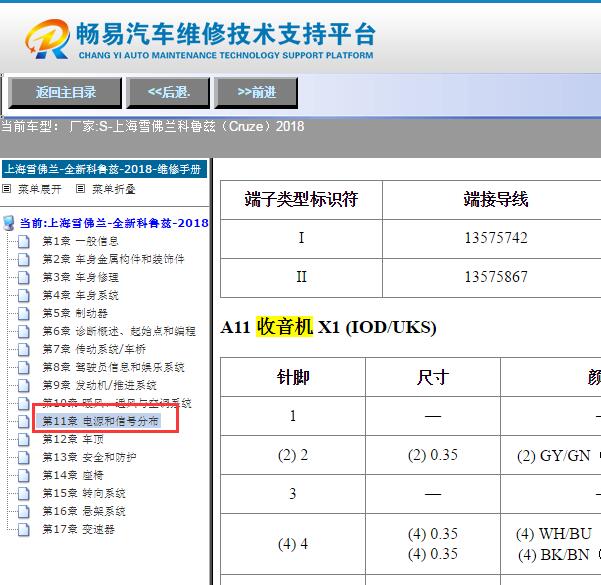Click page icon beside 第13章
The image size is (601, 585).
[24, 458]
